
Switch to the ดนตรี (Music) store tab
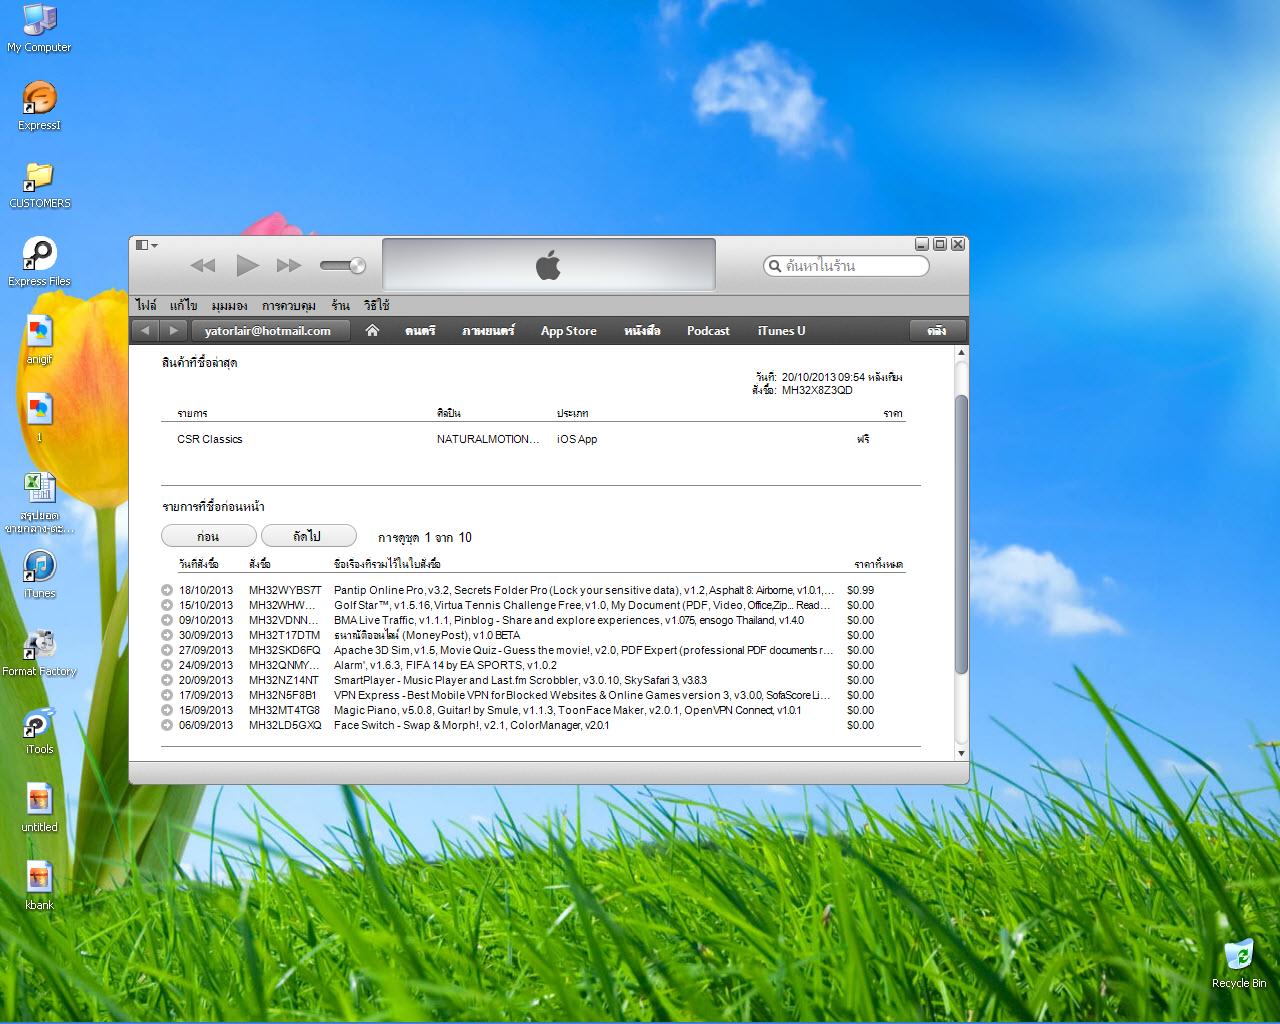[x=420, y=331]
